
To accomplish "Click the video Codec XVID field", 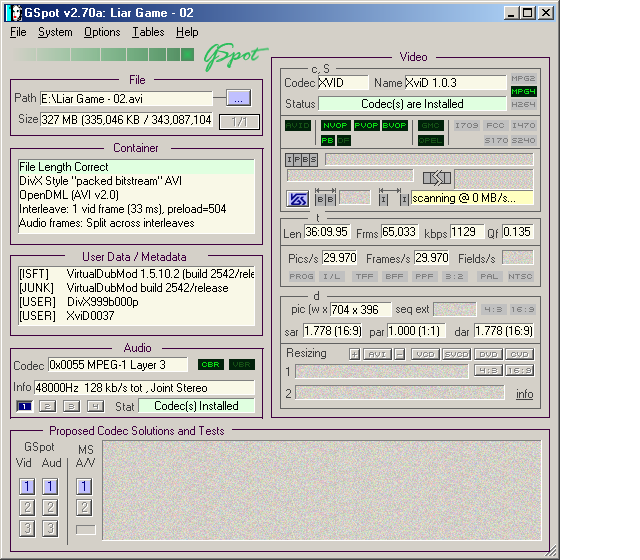I will coord(342,83).
